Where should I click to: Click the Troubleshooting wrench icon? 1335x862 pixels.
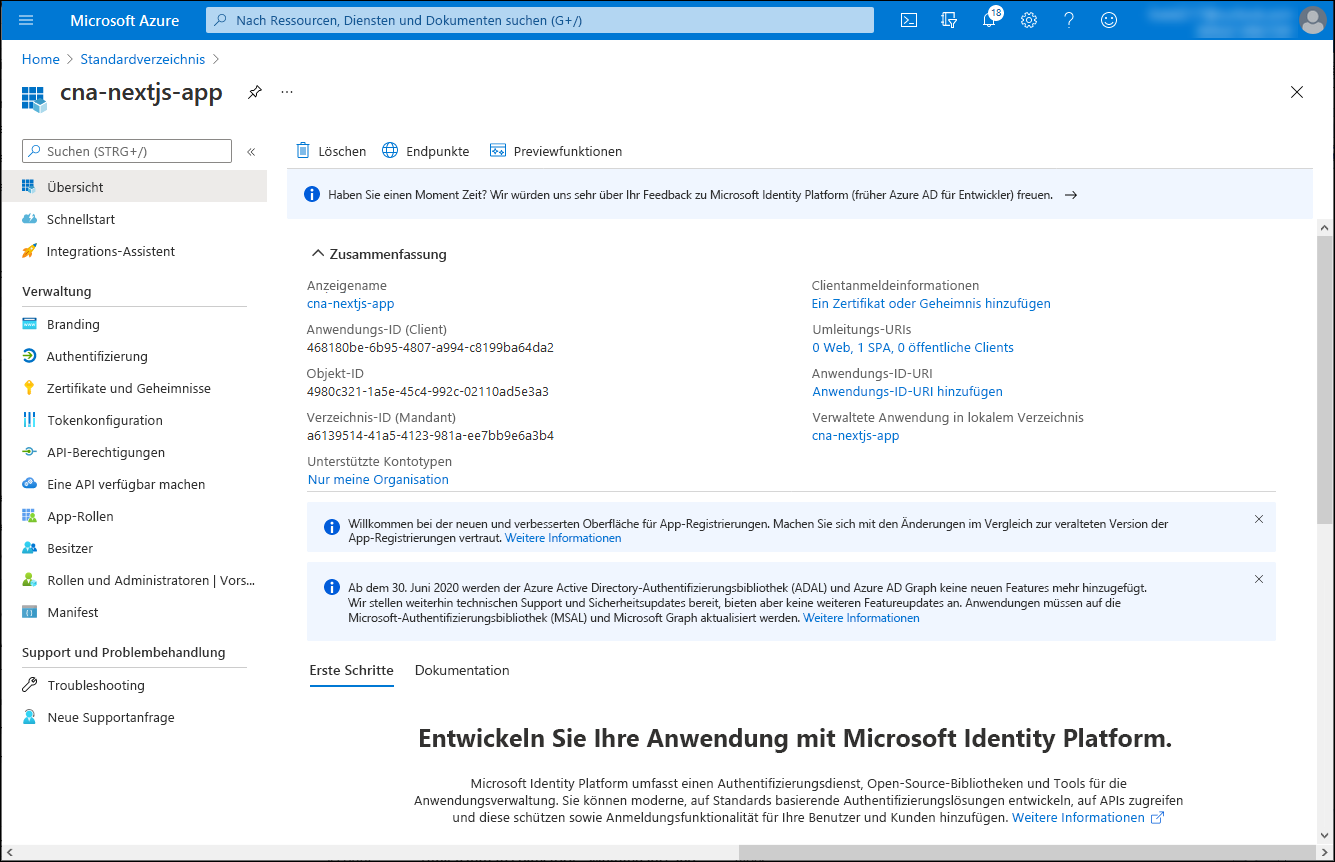tap(29, 685)
